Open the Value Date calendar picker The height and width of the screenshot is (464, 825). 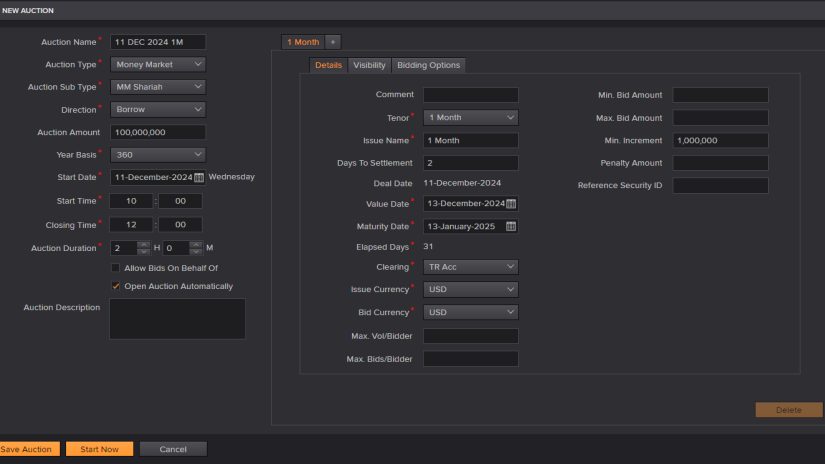[511, 204]
